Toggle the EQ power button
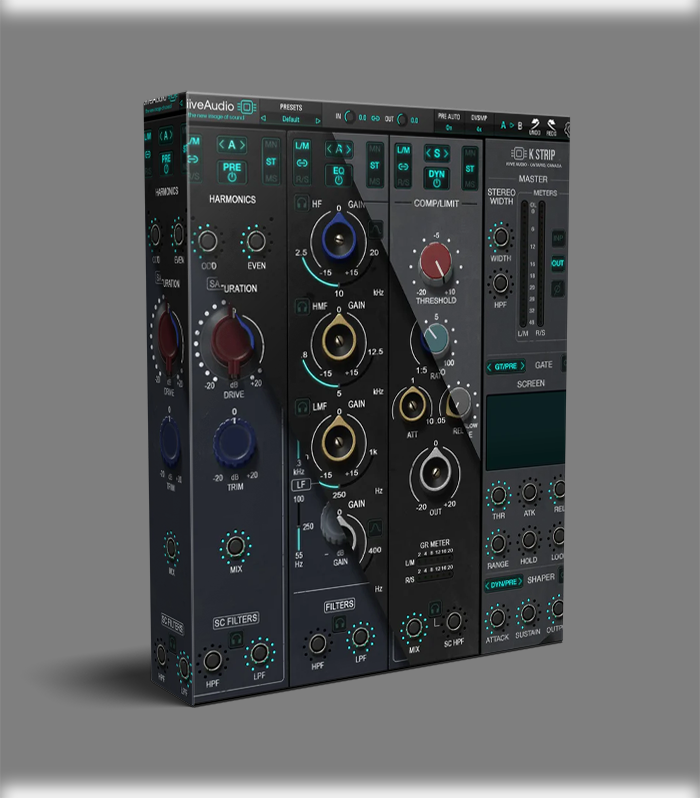The width and height of the screenshot is (700, 798). pyautogui.click(x=339, y=175)
